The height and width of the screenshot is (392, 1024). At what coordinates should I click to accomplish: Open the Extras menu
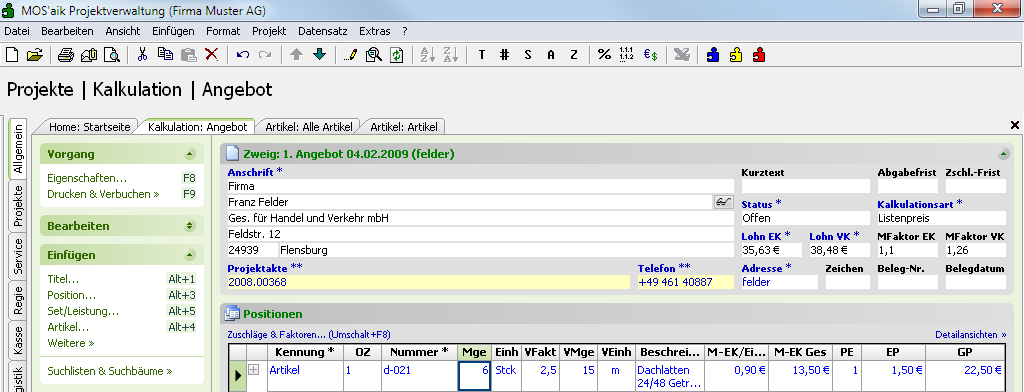click(x=374, y=31)
